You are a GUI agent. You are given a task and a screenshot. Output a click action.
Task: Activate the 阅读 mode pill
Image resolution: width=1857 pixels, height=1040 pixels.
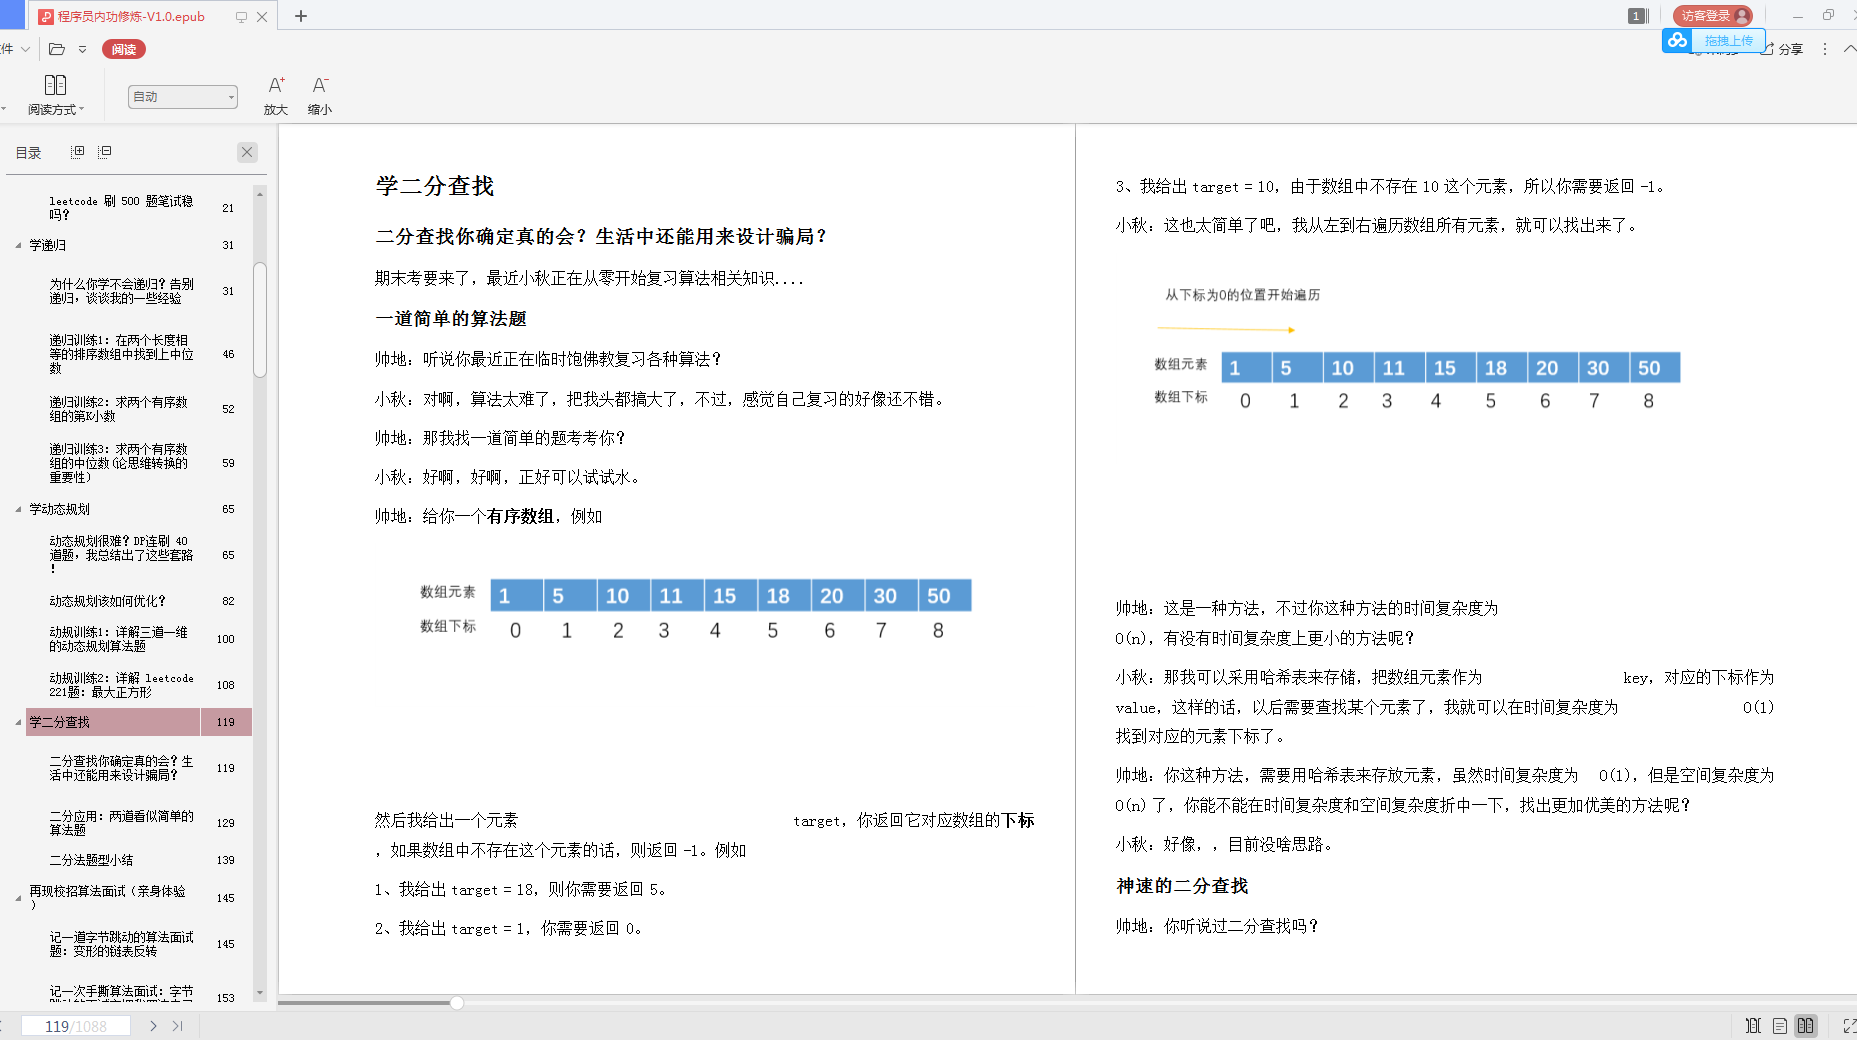pos(124,49)
